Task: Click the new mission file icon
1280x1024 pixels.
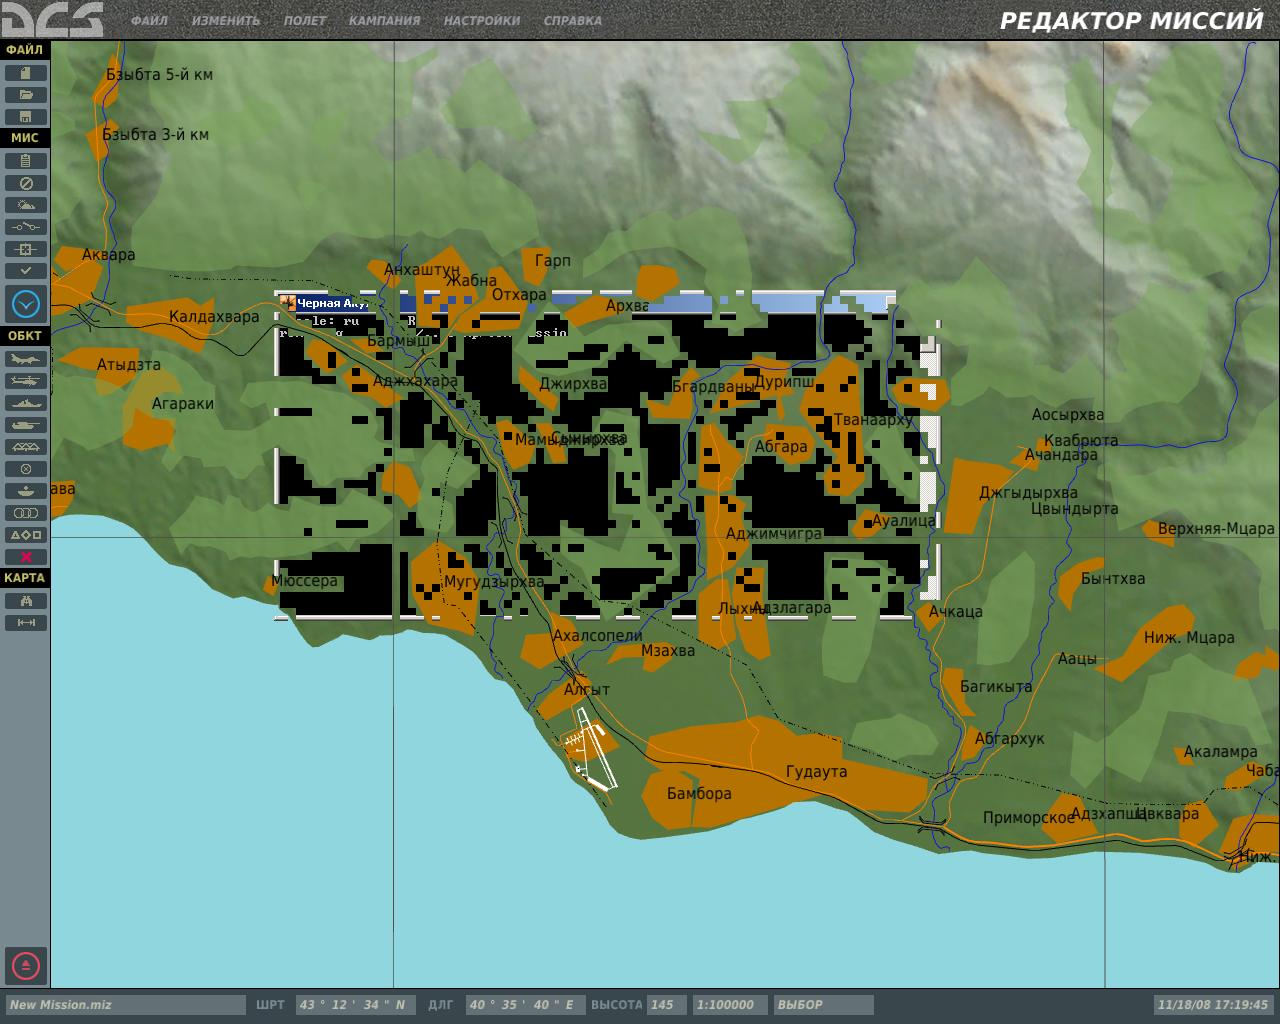Action: click(26, 73)
